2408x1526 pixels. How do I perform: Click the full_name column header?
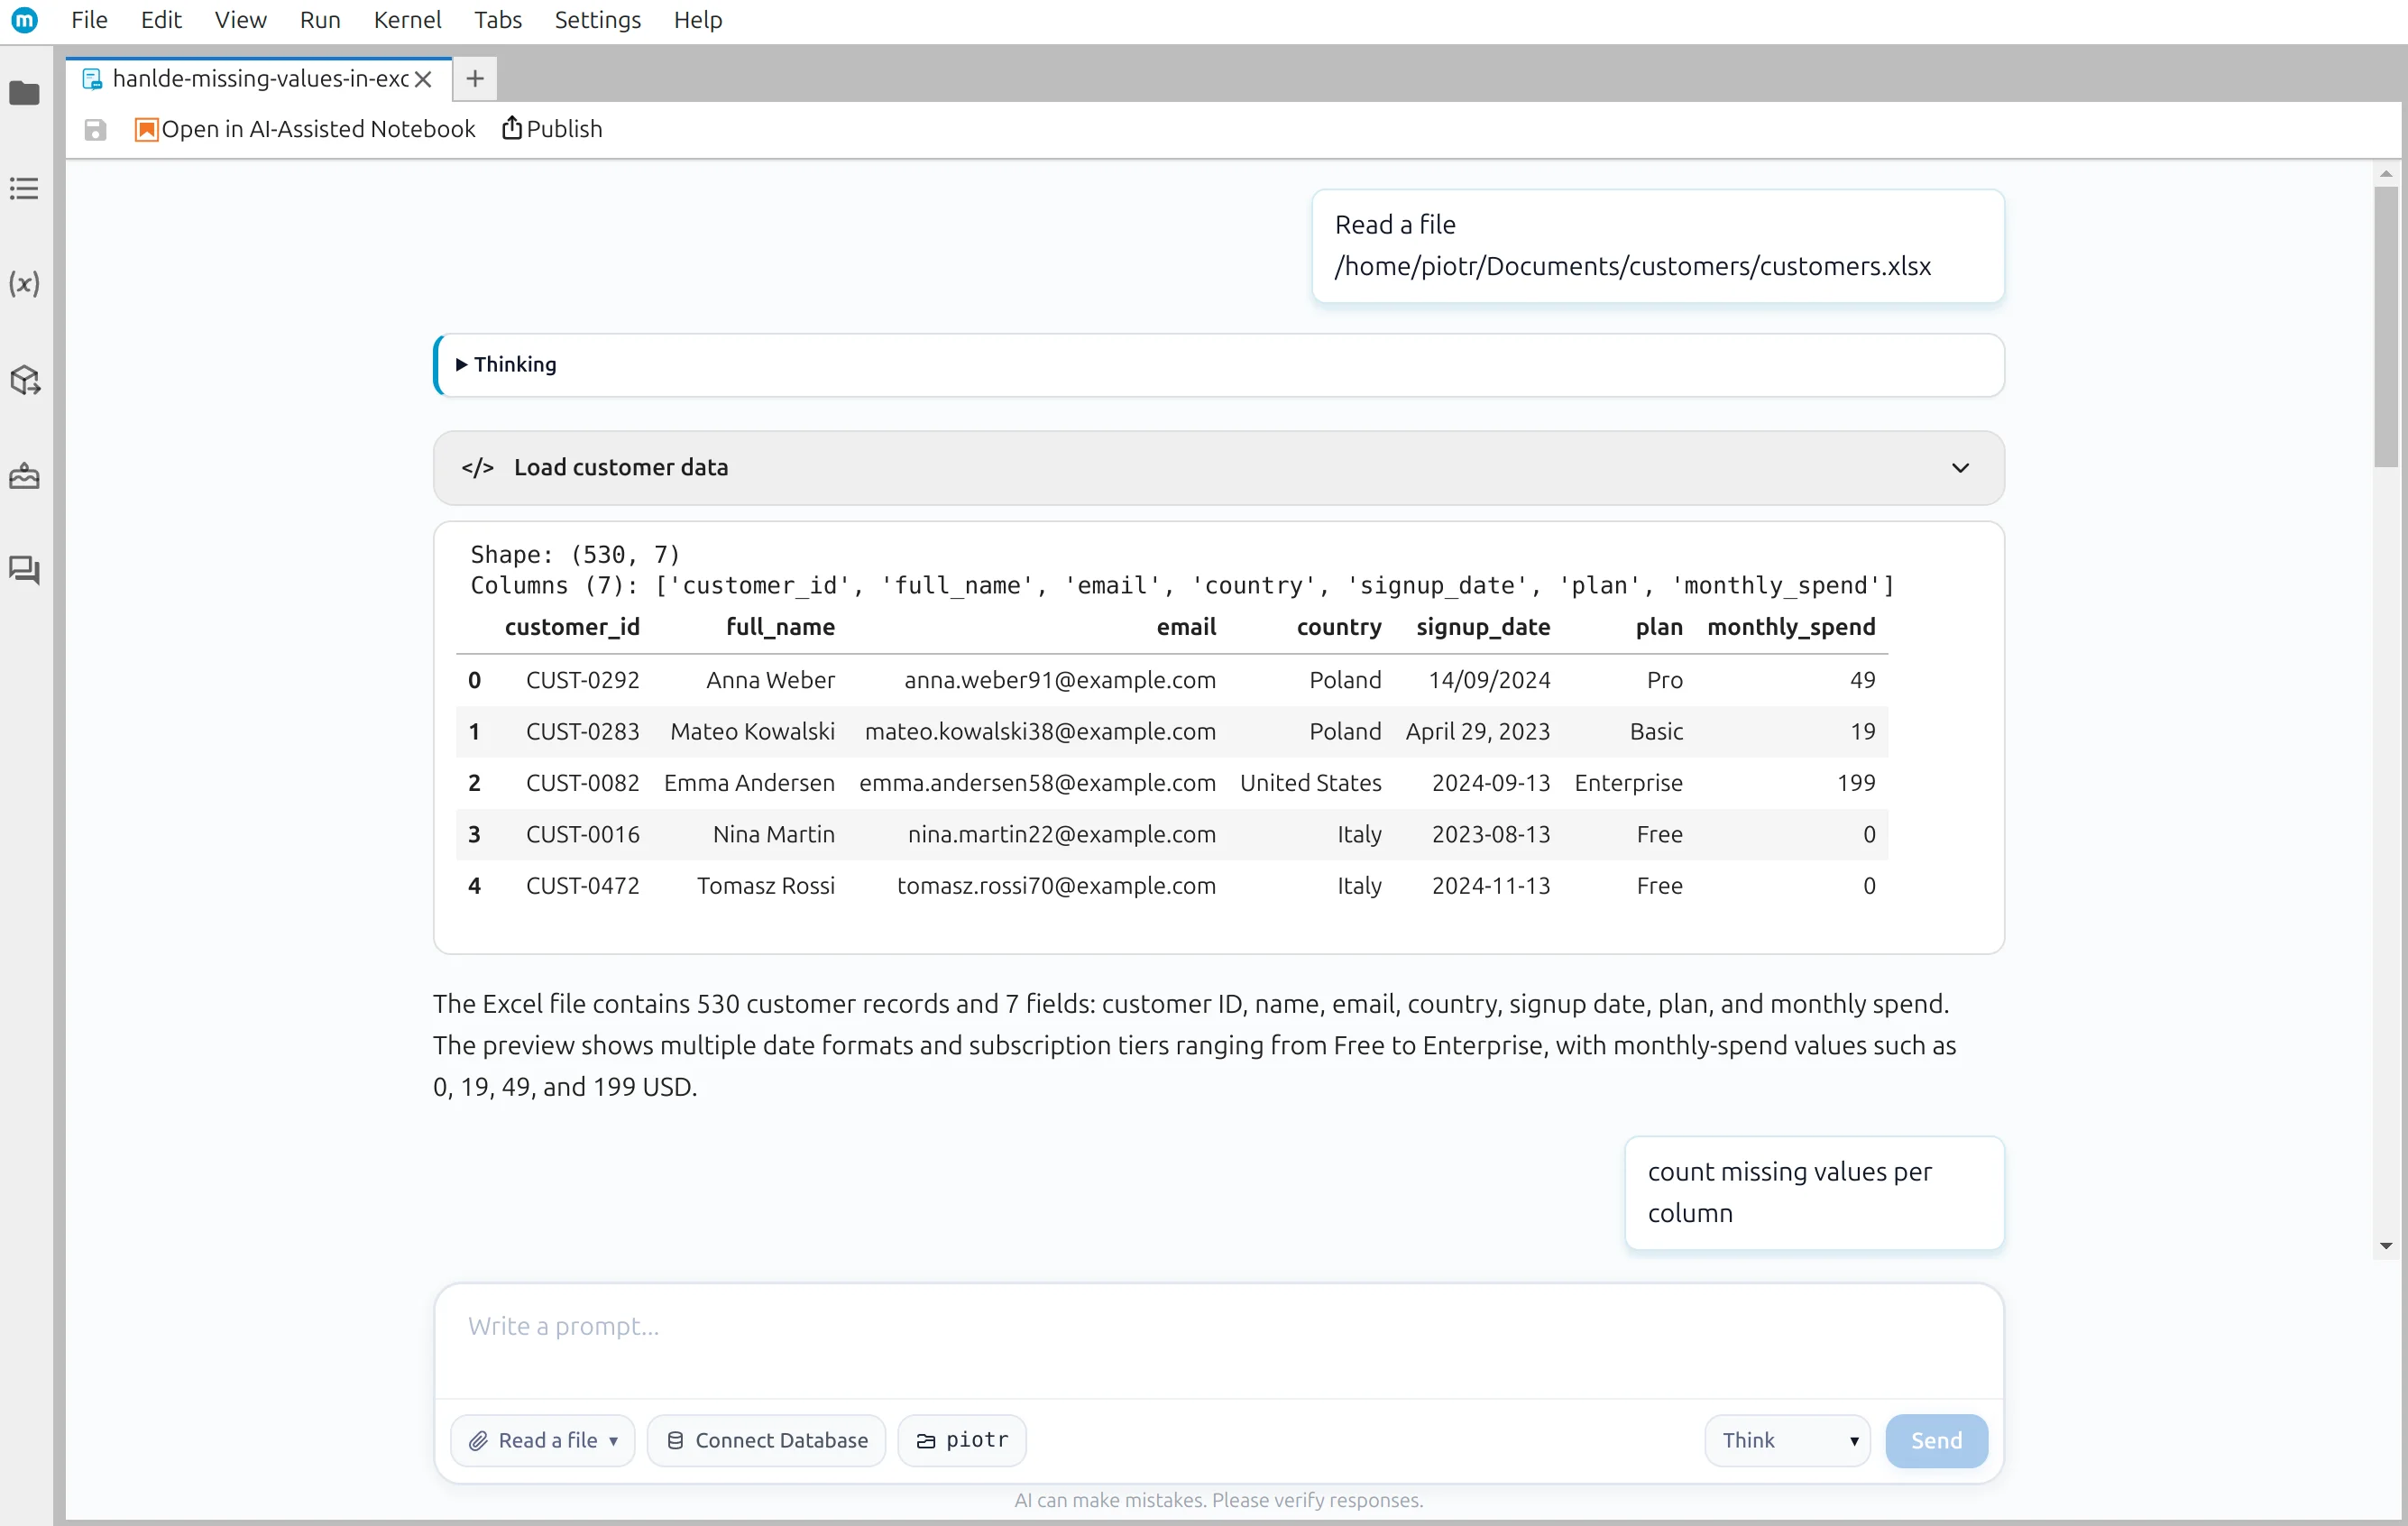pos(780,627)
